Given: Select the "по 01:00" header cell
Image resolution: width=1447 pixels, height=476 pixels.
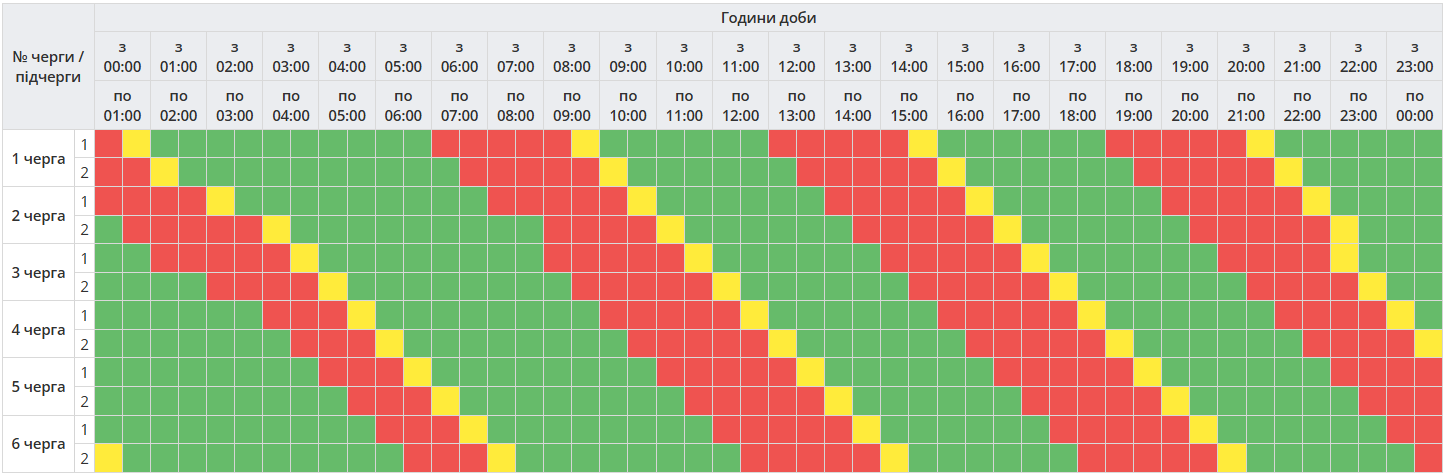Looking at the screenshot, I should 122,106.
